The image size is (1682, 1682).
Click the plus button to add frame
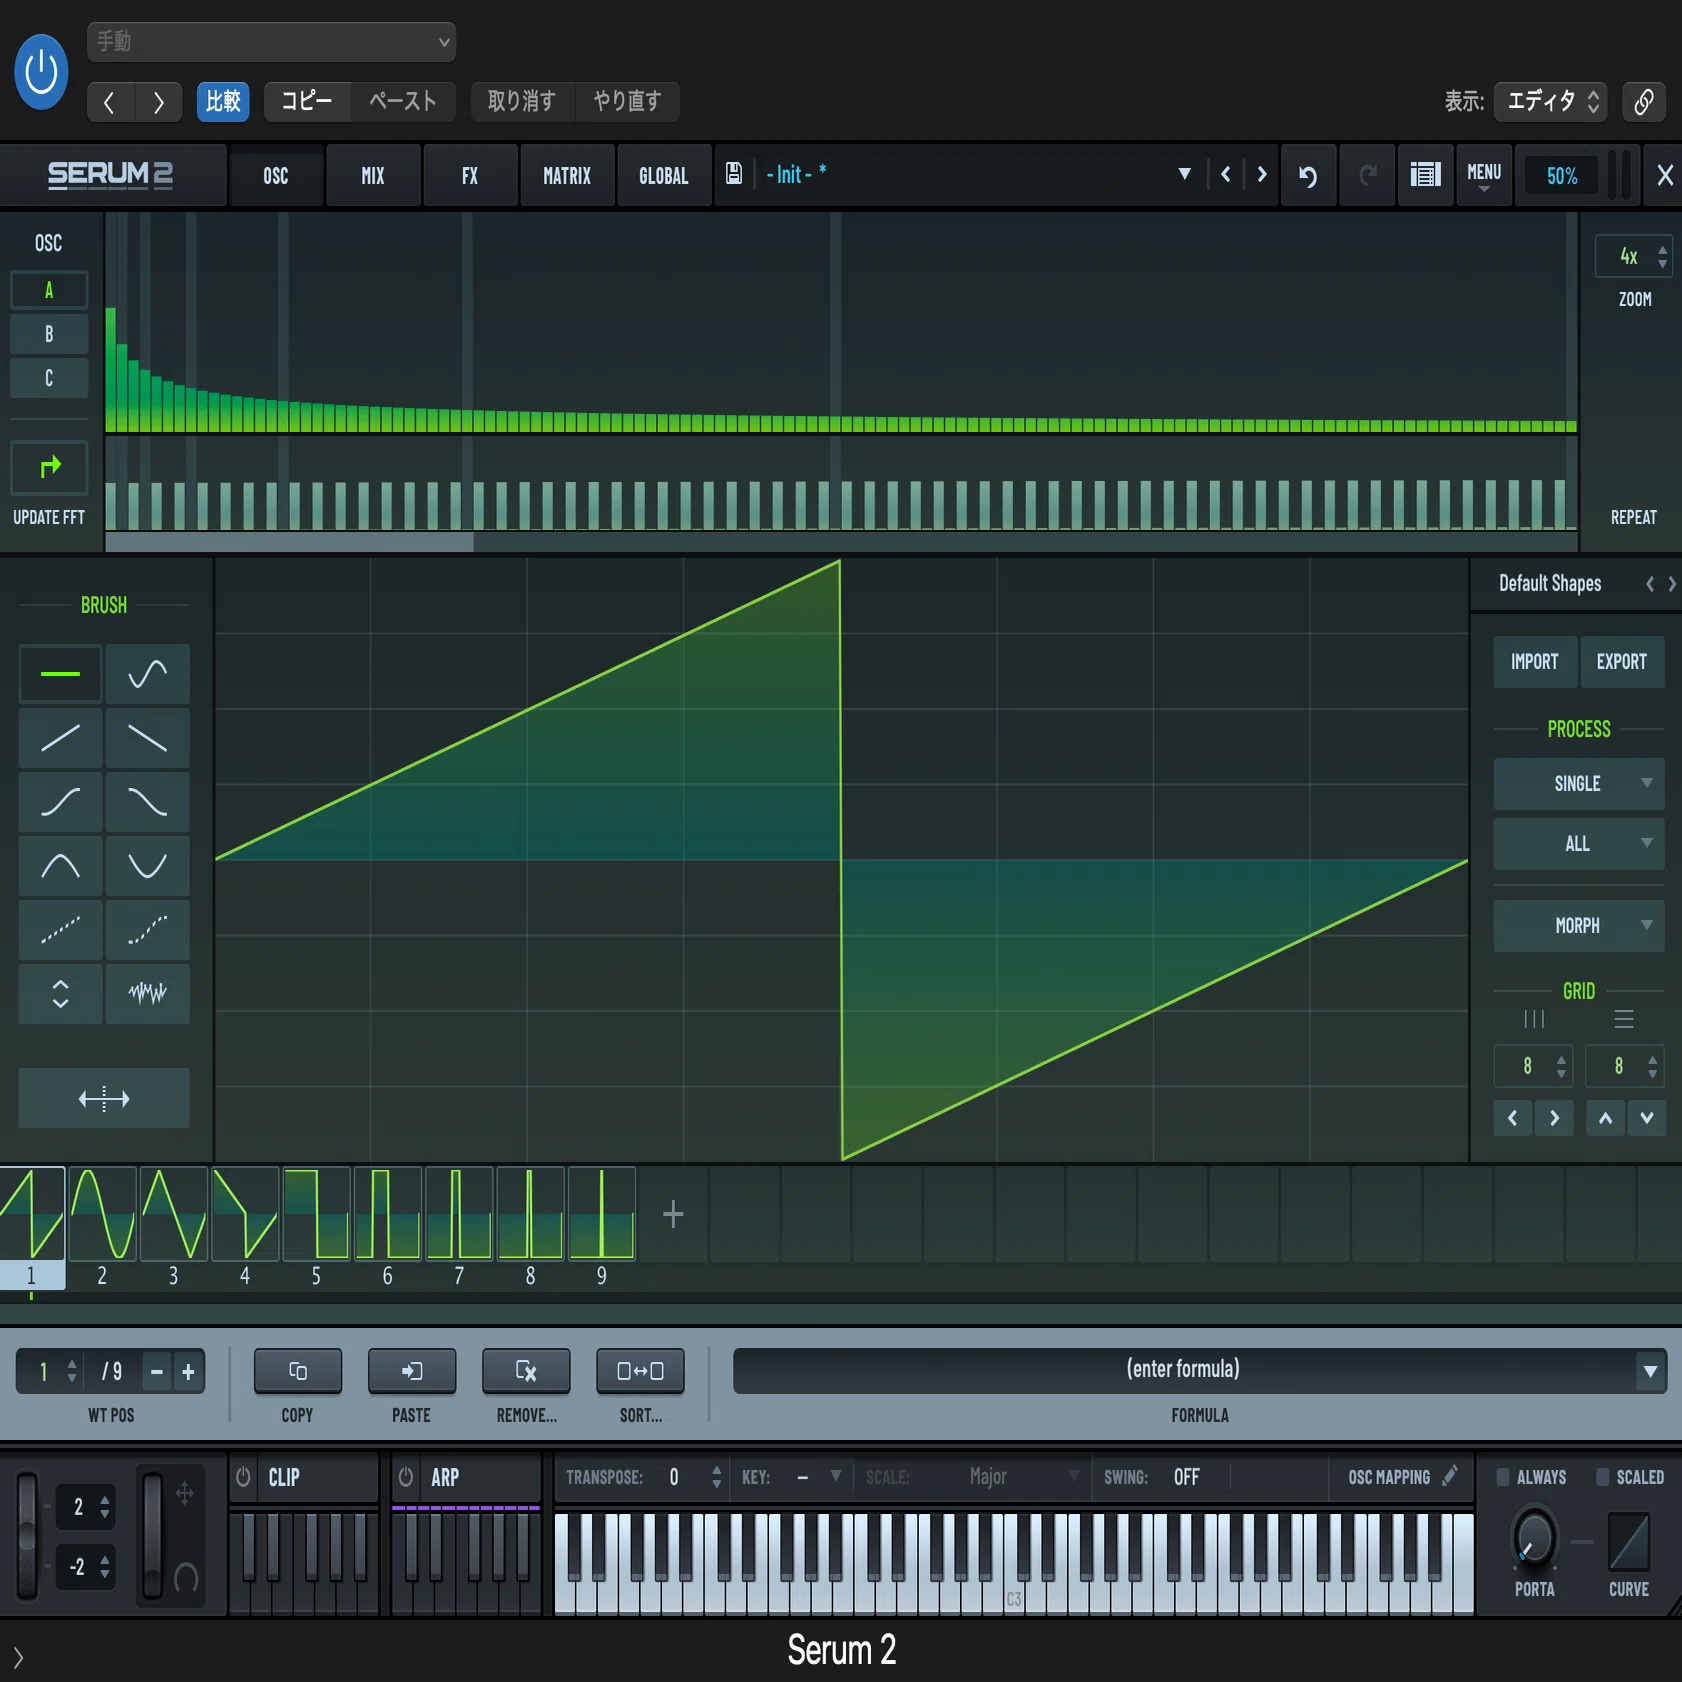[x=673, y=1214]
